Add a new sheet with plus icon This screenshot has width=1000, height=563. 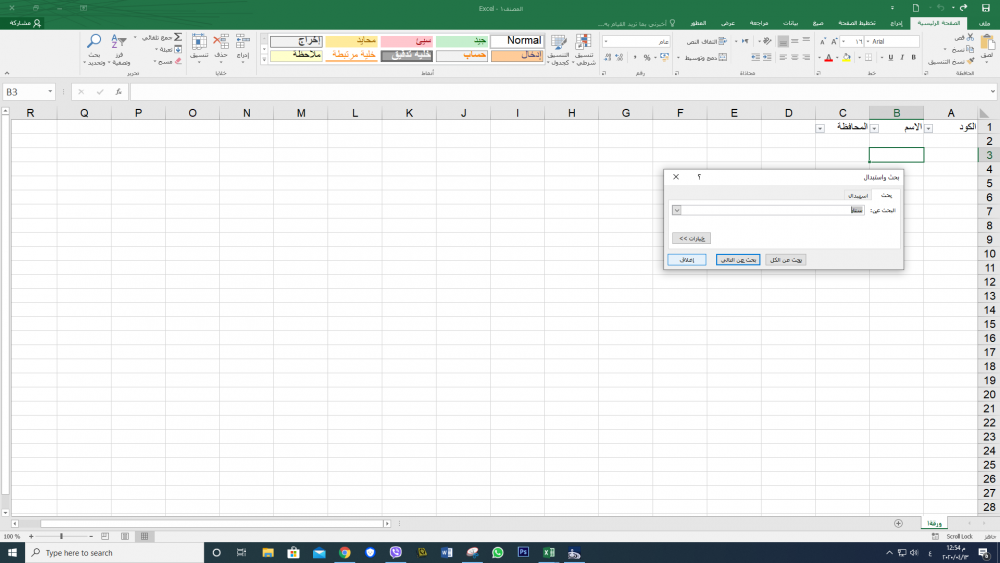pos(898,523)
